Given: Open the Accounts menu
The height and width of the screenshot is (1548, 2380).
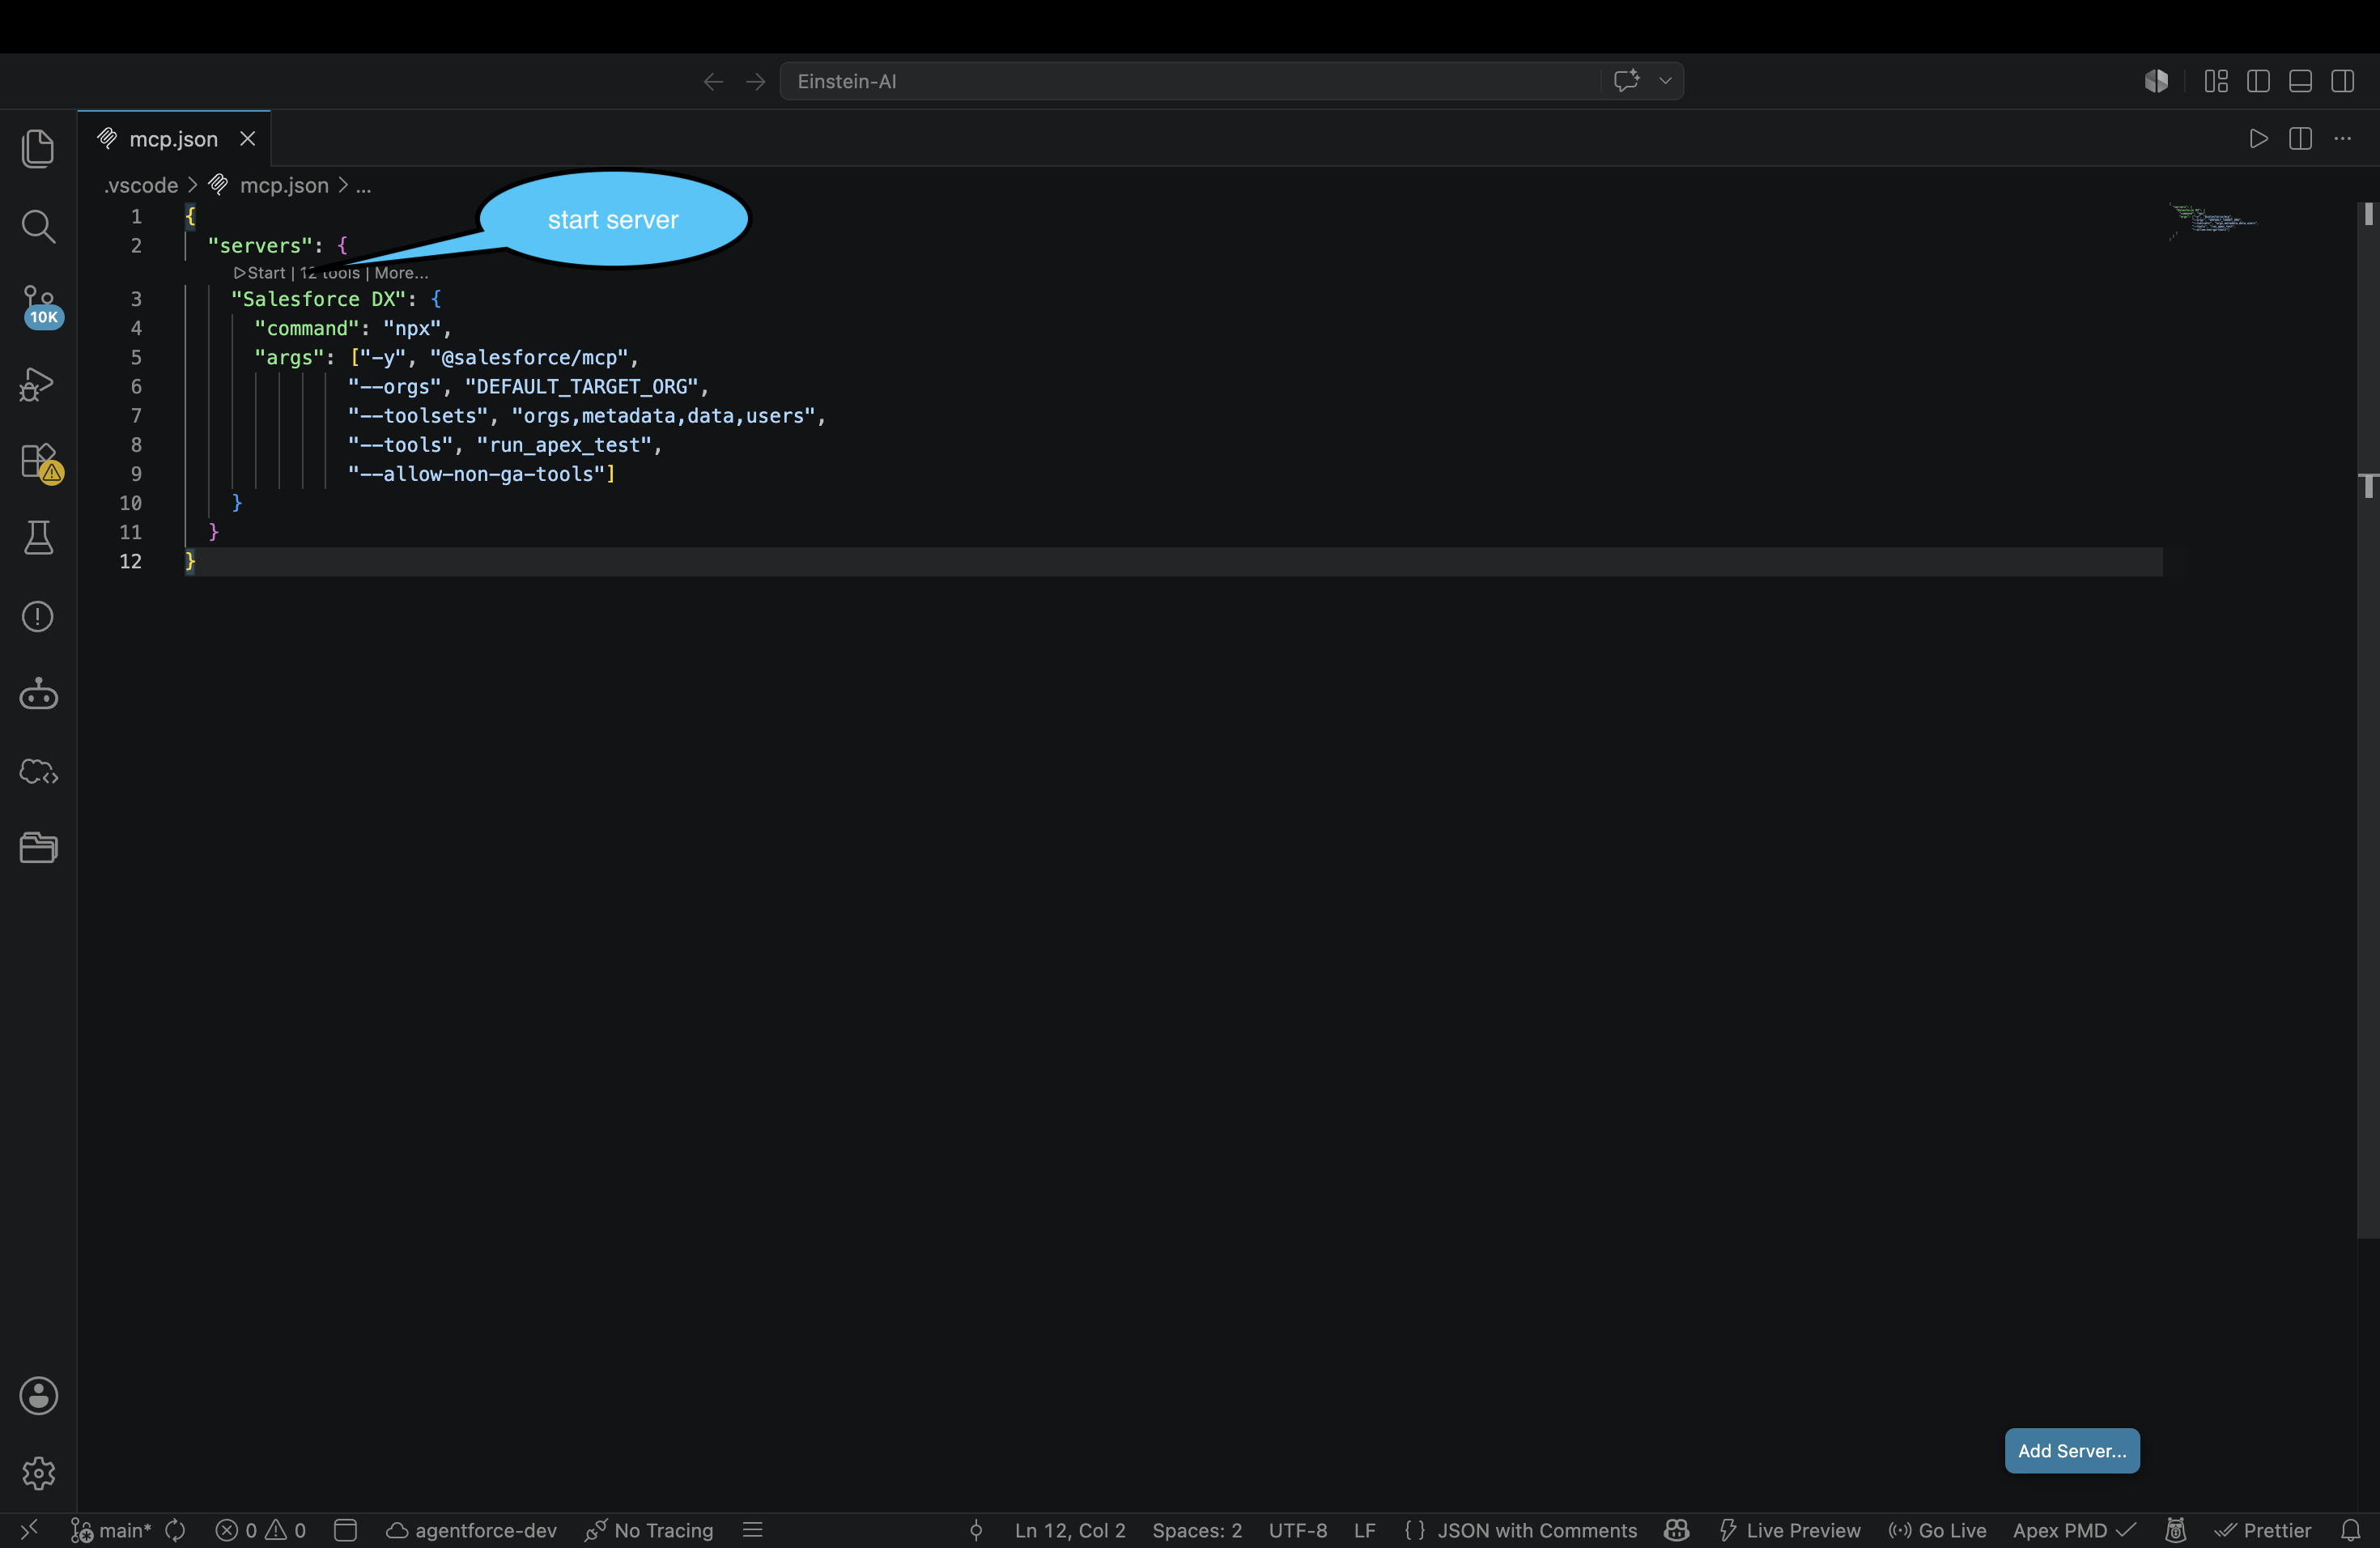Looking at the screenshot, I should click(38, 1396).
